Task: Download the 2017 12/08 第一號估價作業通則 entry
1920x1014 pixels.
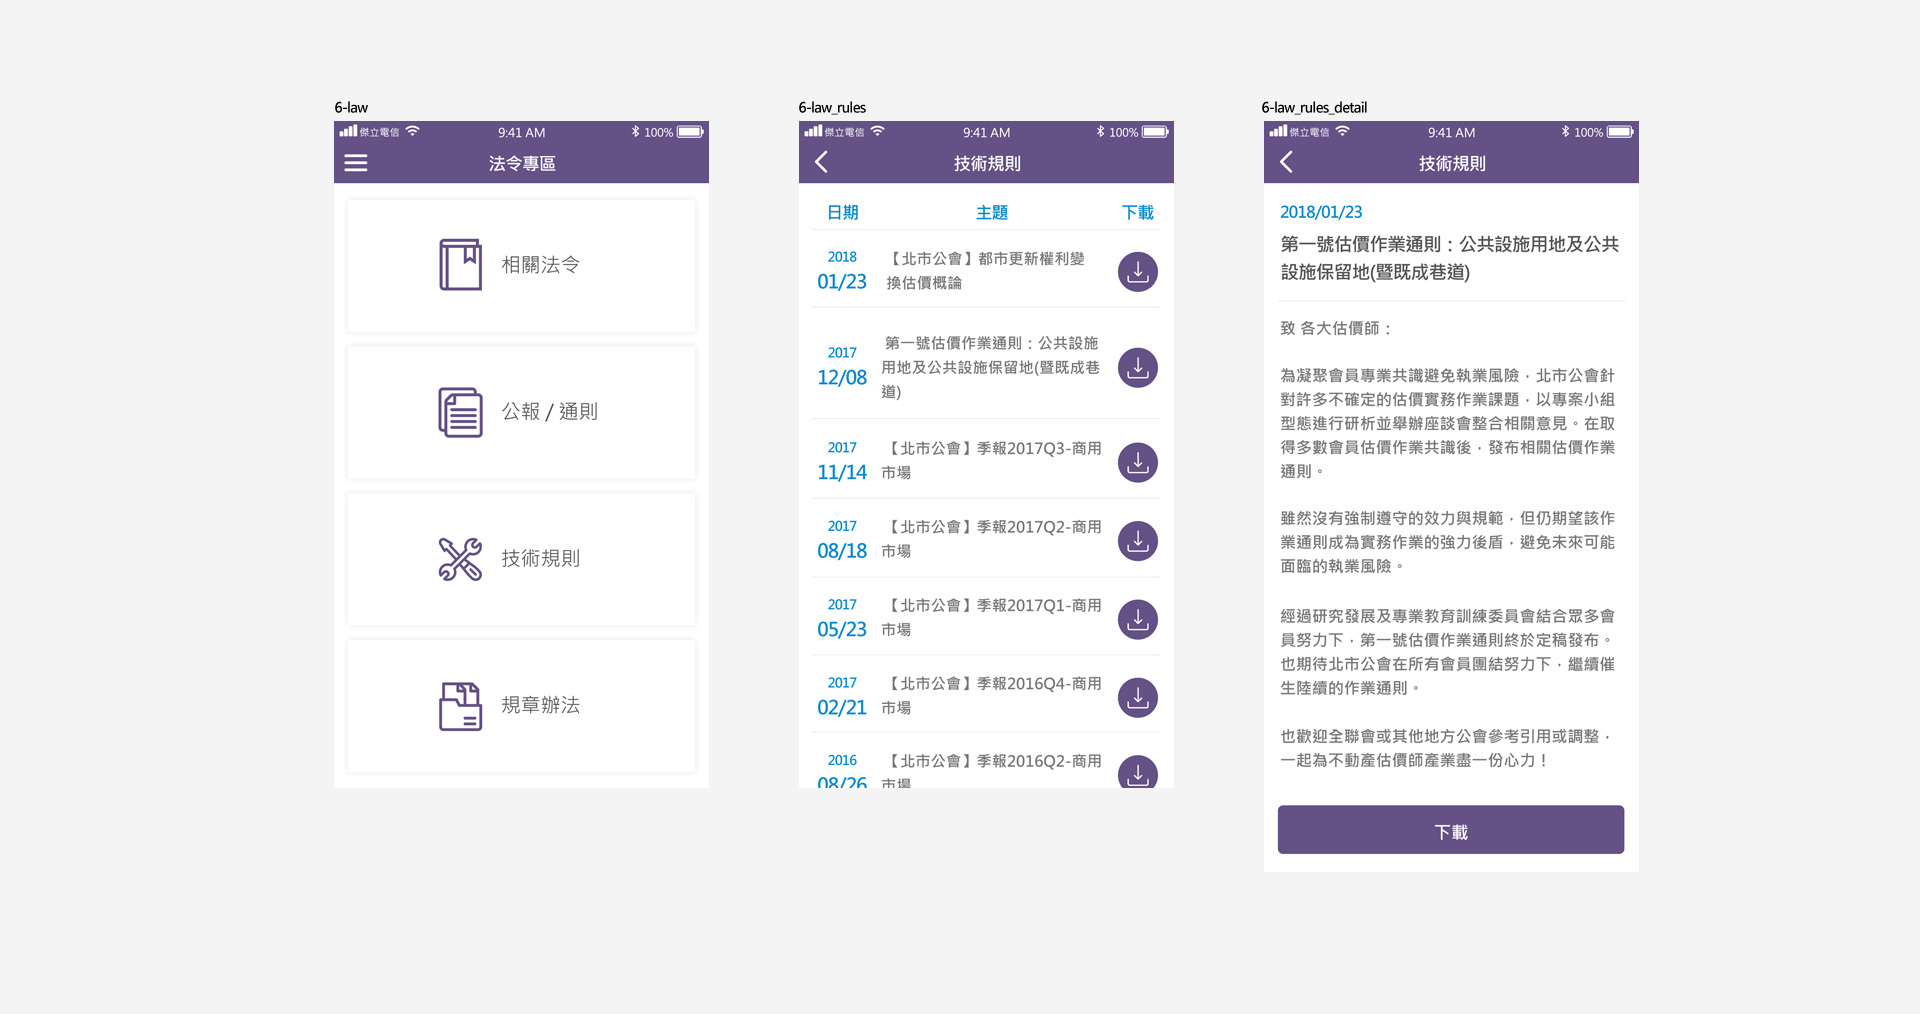Action: (x=1137, y=368)
